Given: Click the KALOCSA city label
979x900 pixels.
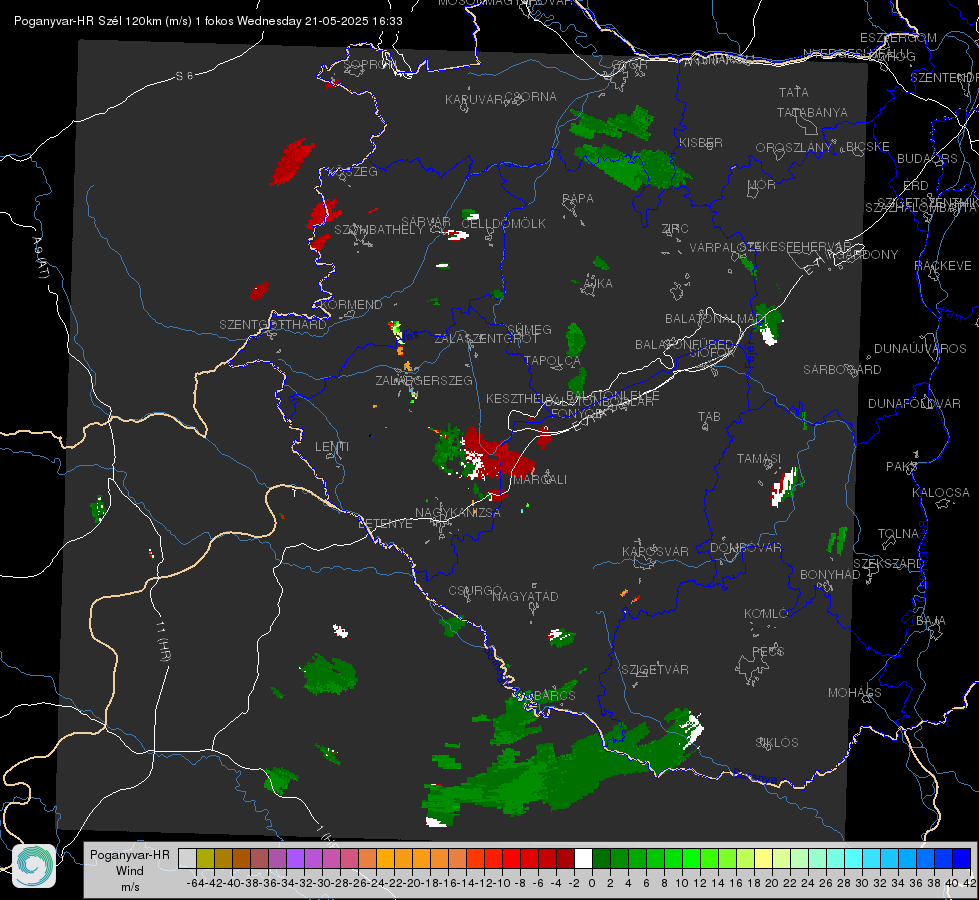Looking at the screenshot, I should 941,492.
